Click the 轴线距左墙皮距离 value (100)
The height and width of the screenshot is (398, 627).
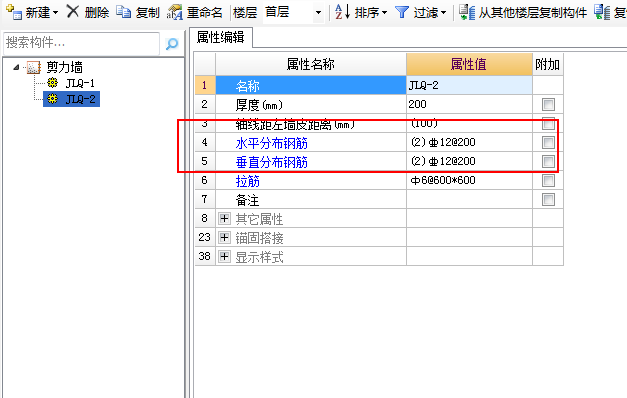[424, 123]
